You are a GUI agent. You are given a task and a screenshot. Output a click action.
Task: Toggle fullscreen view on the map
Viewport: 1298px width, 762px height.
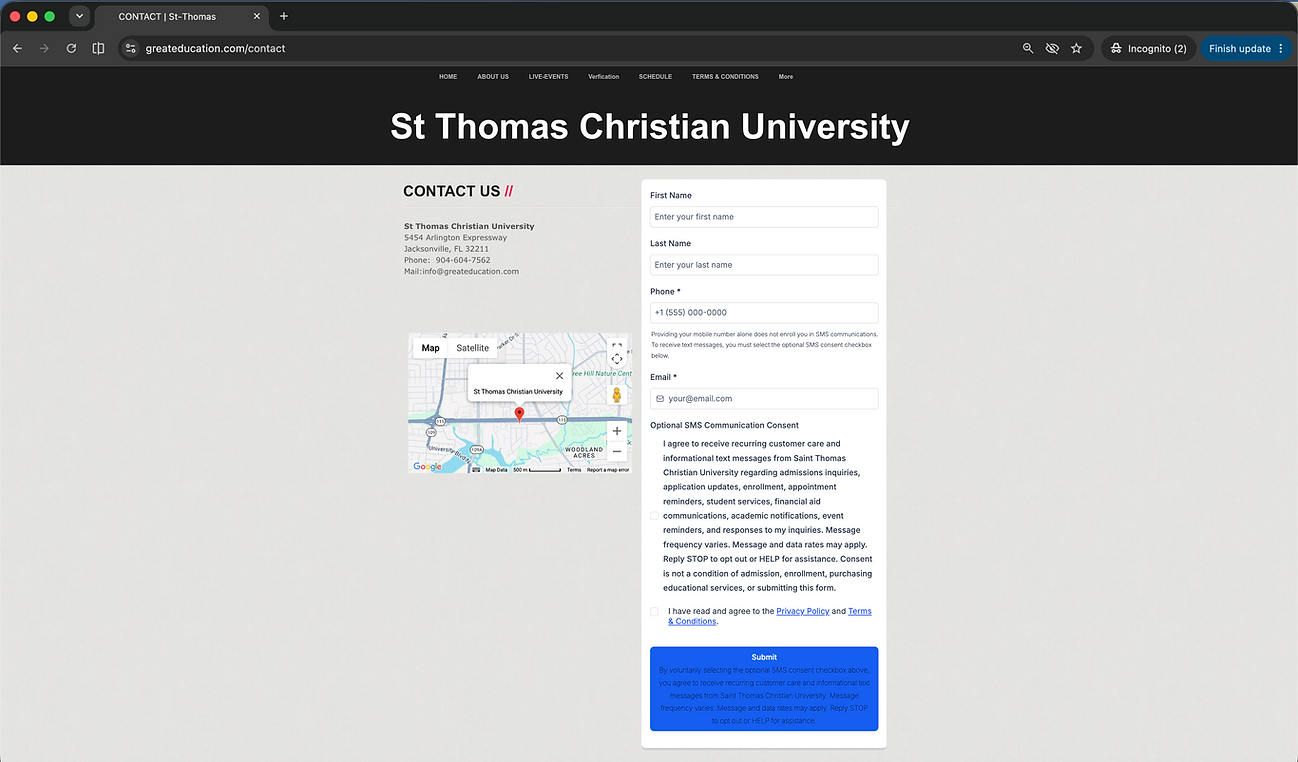point(617,347)
